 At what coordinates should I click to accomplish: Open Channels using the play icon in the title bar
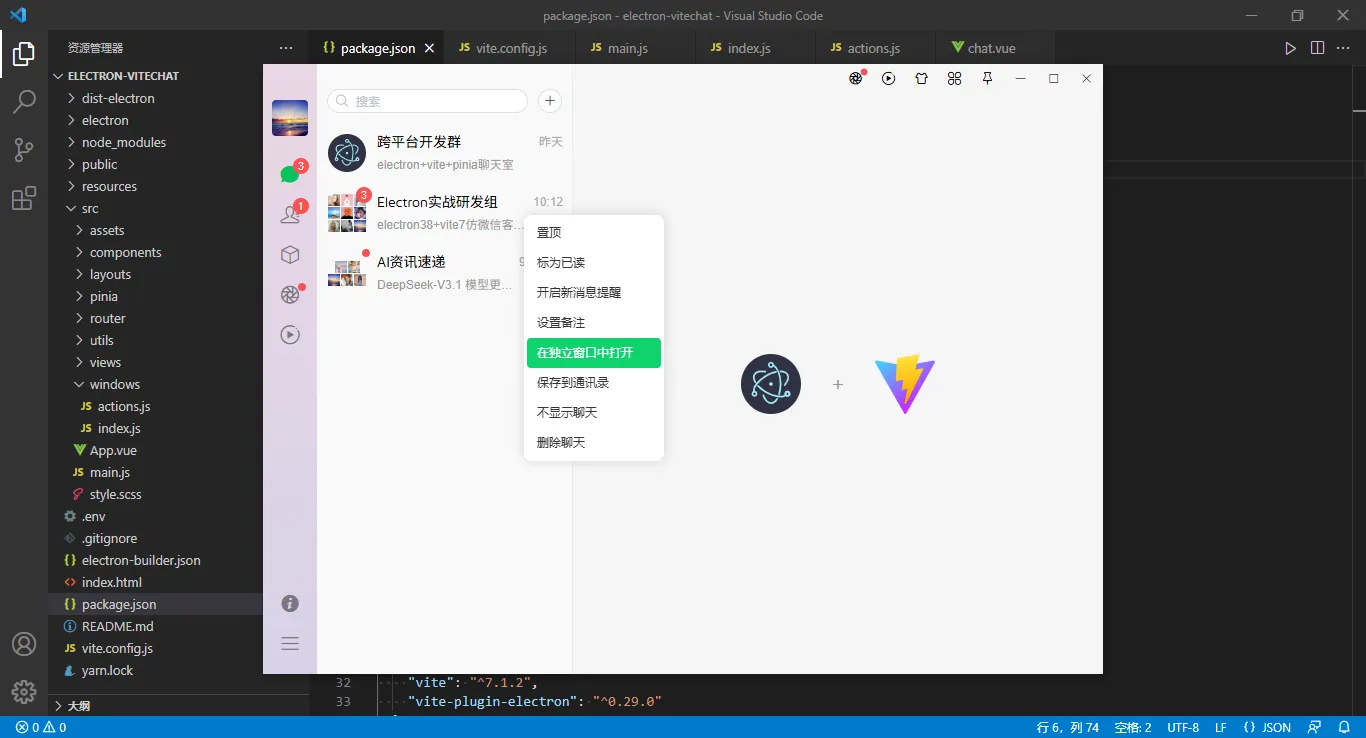coord(889,78)
